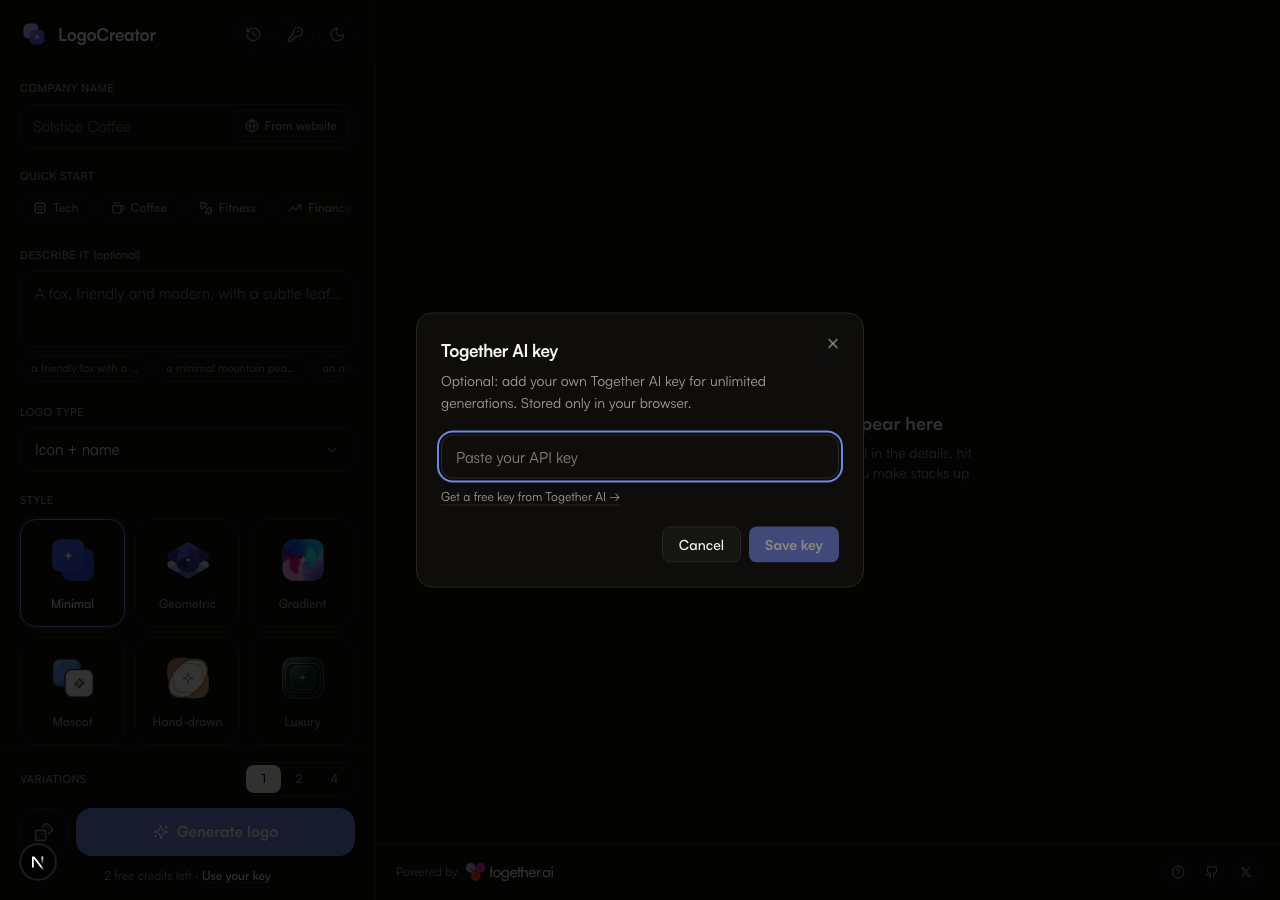Screen dimensions: 1280x900
Task: Click the Use your key link
Action: pyautogui.click(x=236, y=876)
